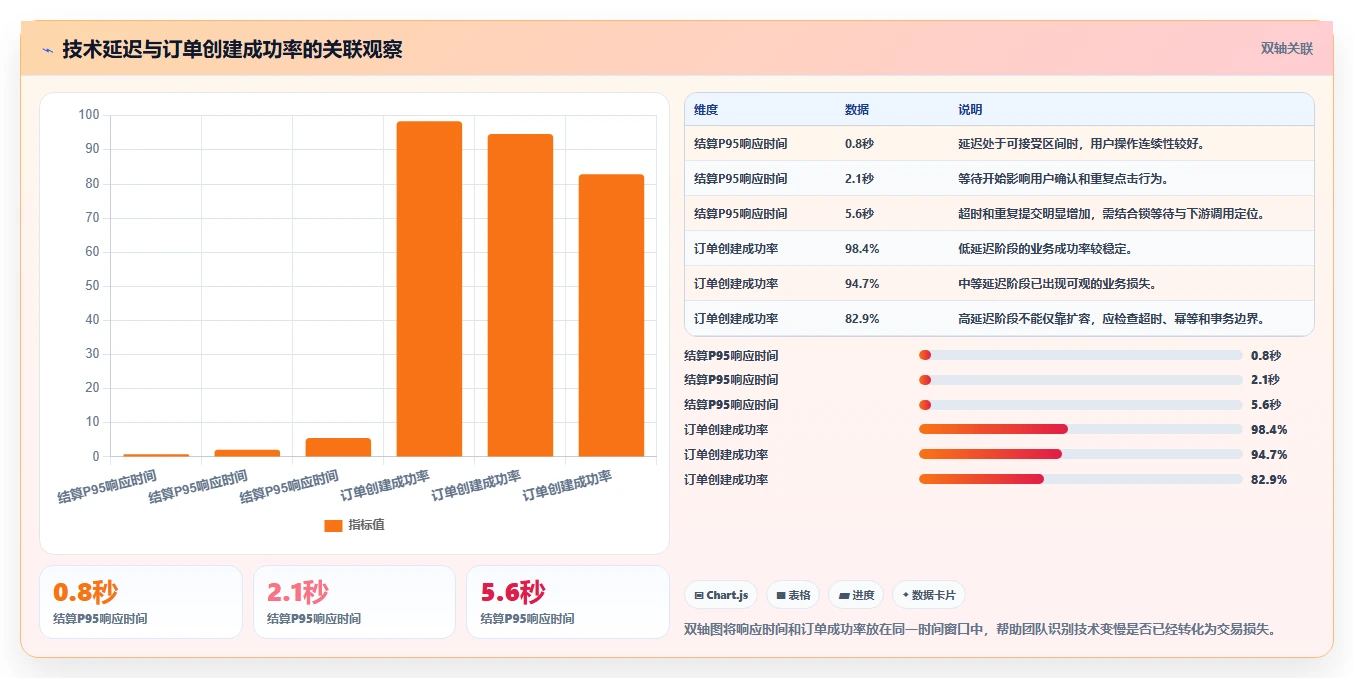Click the icon inside the 表格 chip
1354x678 pixels.
[x=781, y=596]
